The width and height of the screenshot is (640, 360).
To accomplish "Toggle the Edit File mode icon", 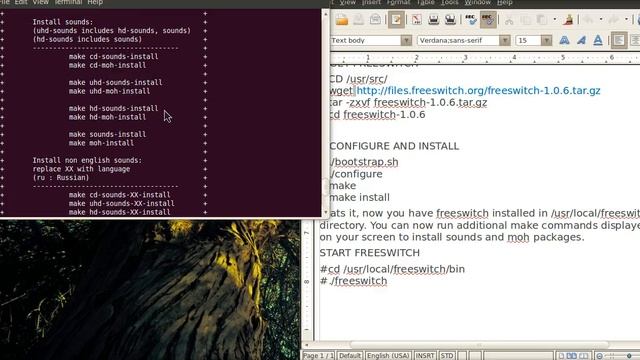I will pyautogui.click(x=396, y=20).
